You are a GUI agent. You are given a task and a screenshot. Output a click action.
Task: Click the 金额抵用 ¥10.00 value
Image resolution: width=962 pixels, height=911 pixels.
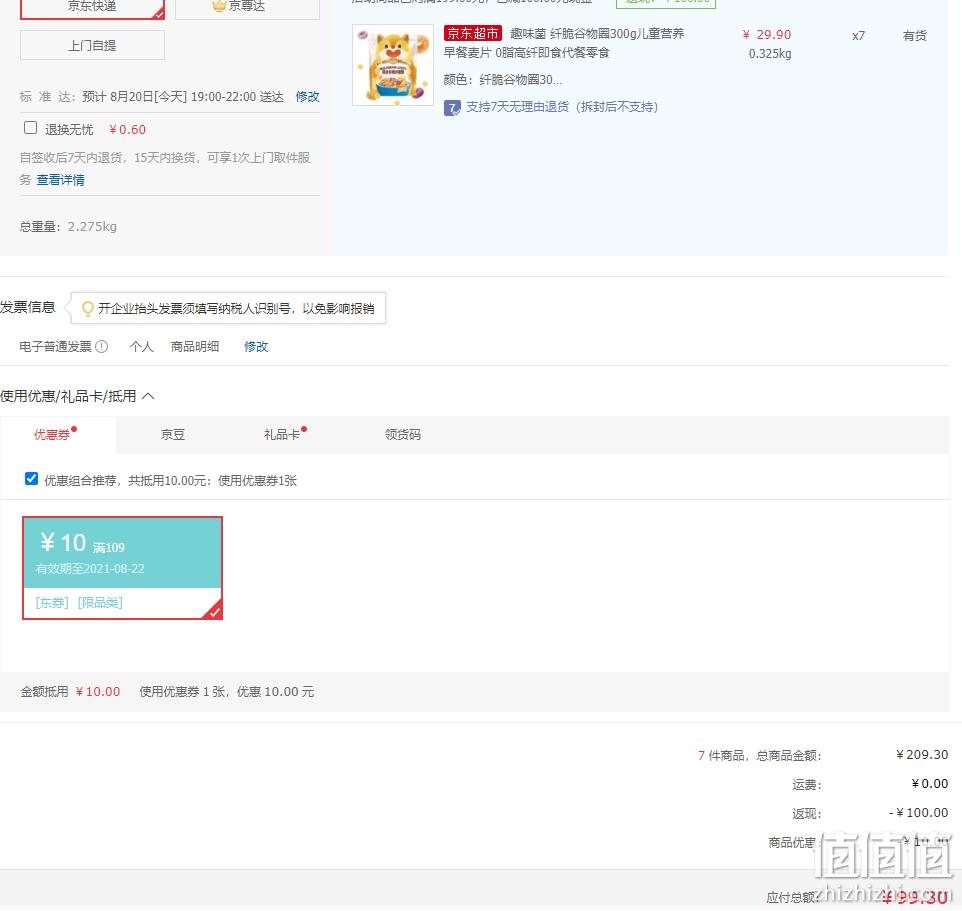pos(98,692)
